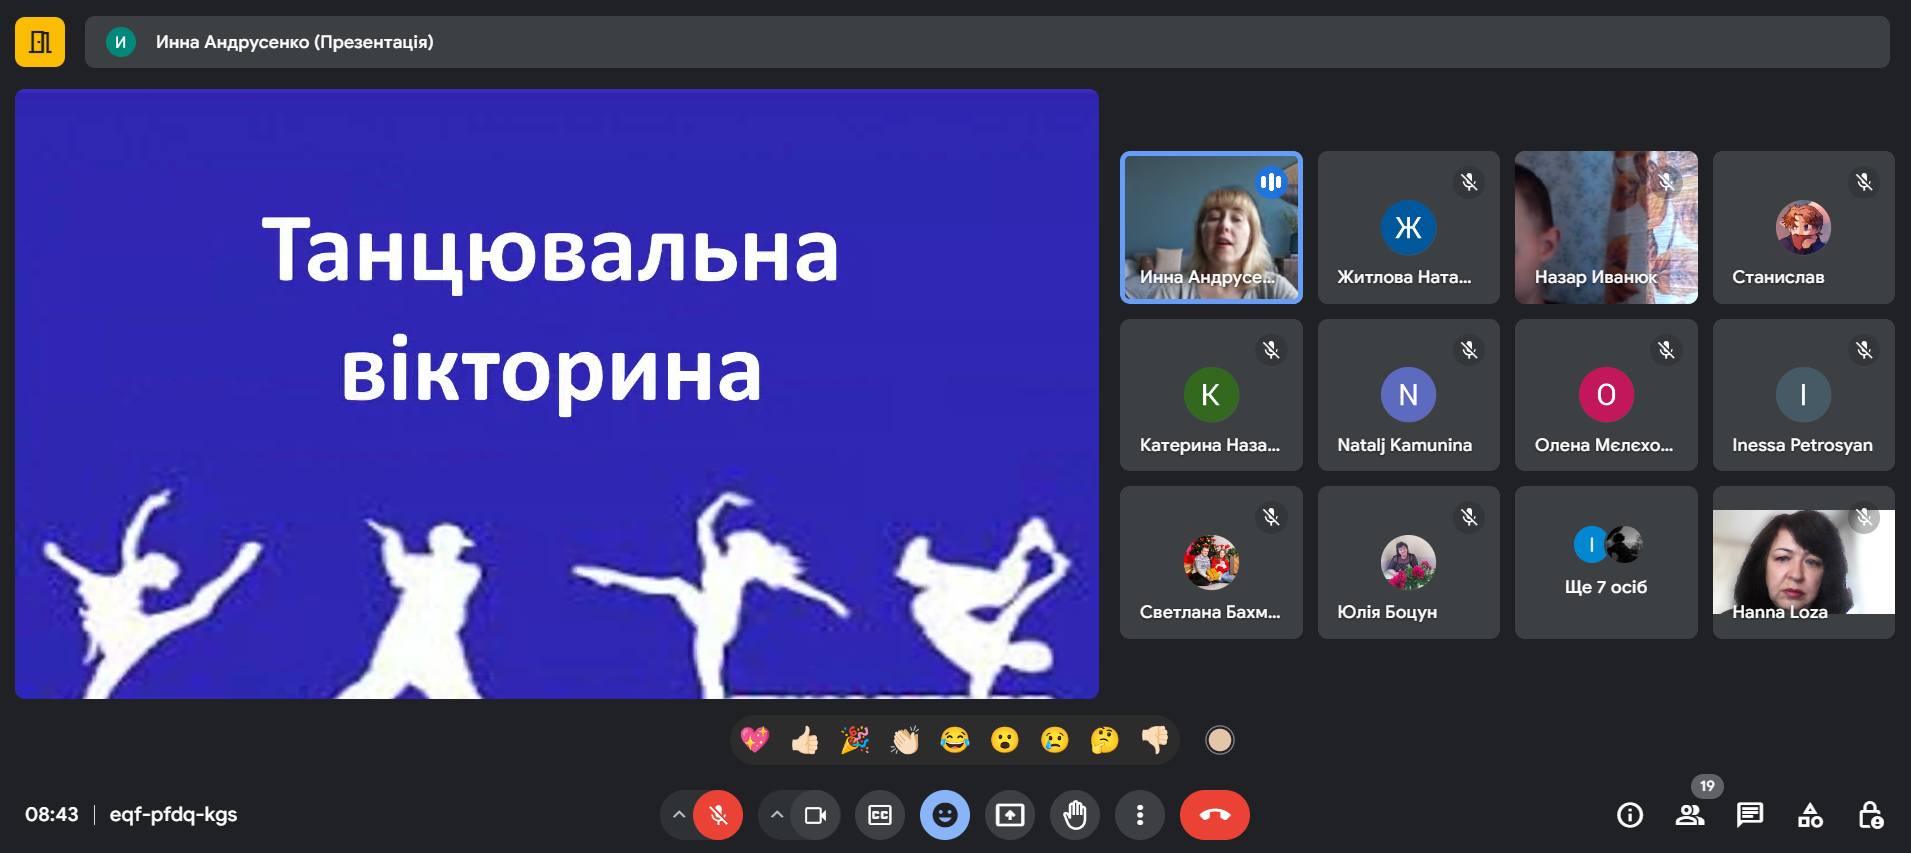Screen dimensions: 1911x853
Task: Open the 'Ще 7 осіб' participants tile
Action: 1606,562
